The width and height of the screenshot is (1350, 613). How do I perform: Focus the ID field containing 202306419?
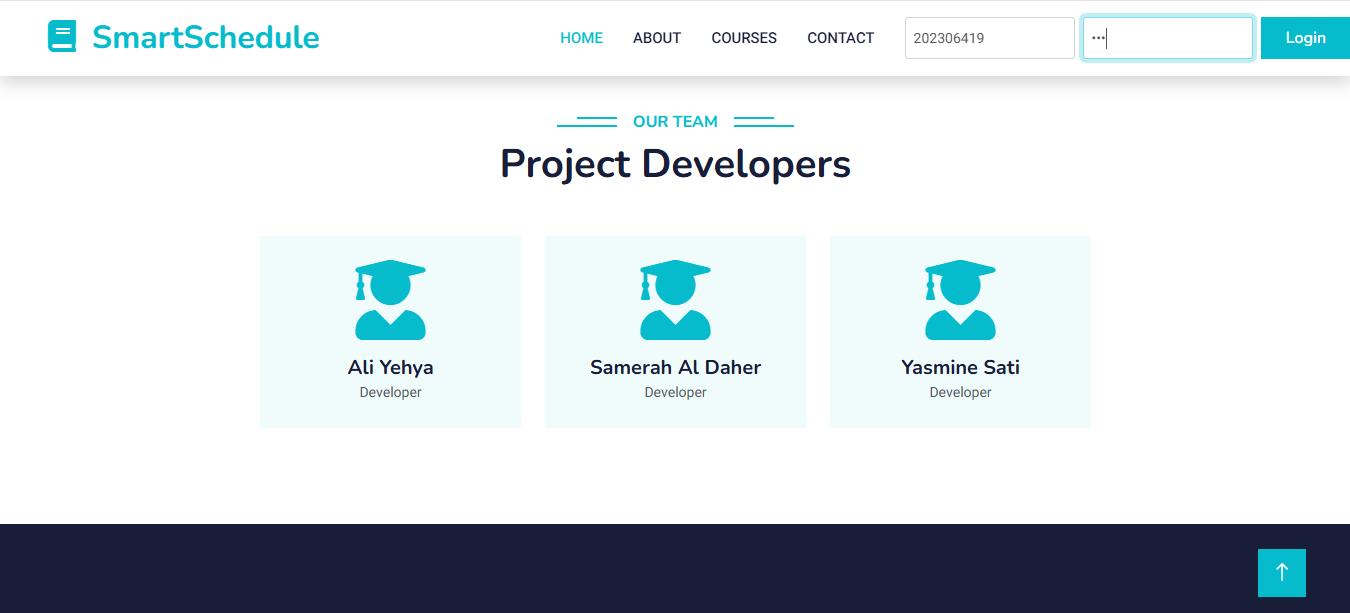[989, 38]
